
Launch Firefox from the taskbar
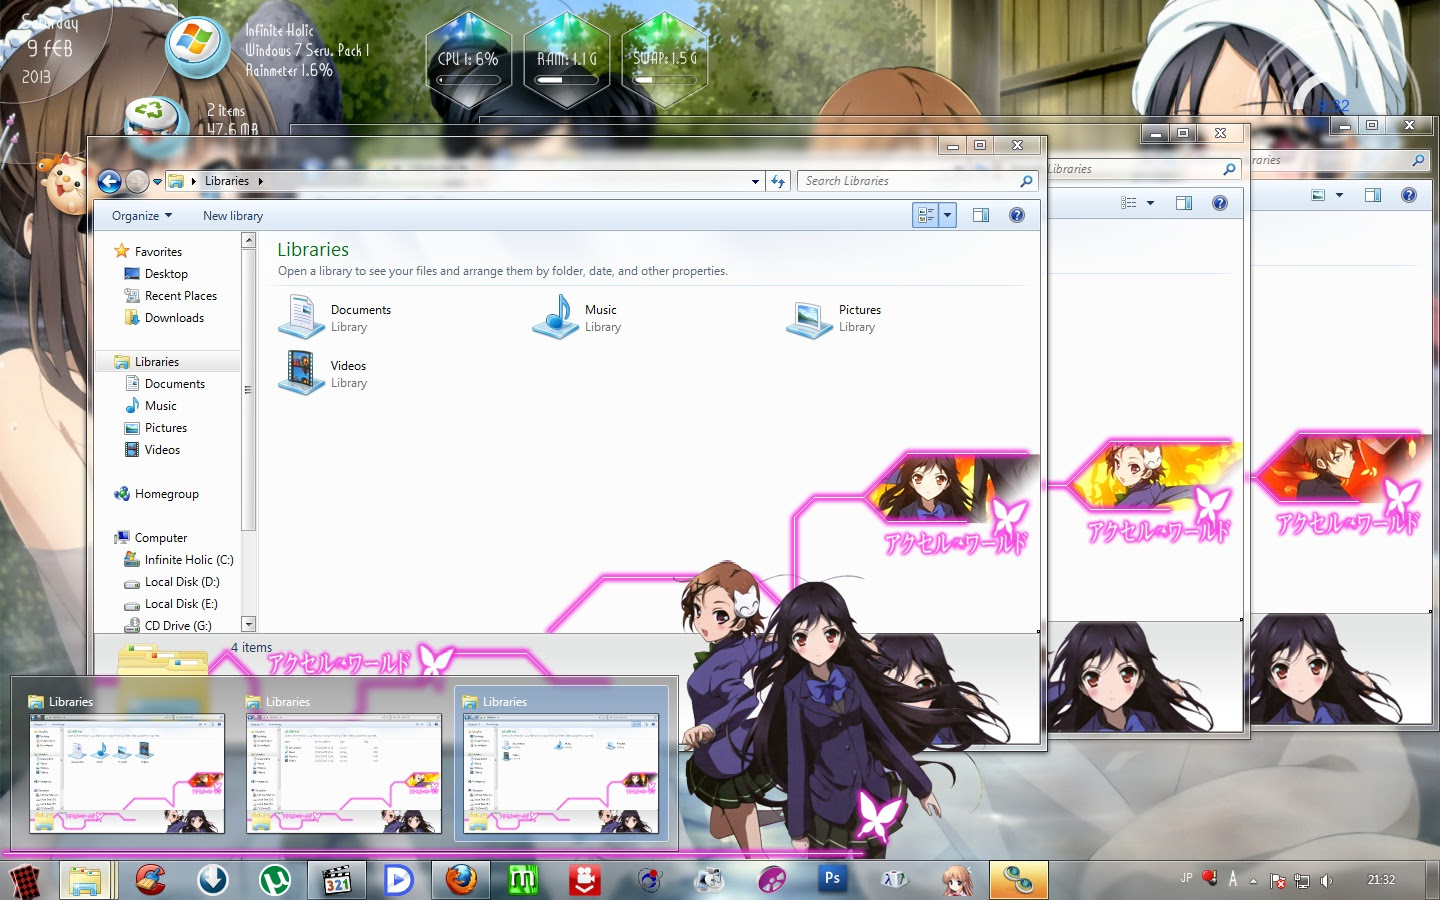461,880
